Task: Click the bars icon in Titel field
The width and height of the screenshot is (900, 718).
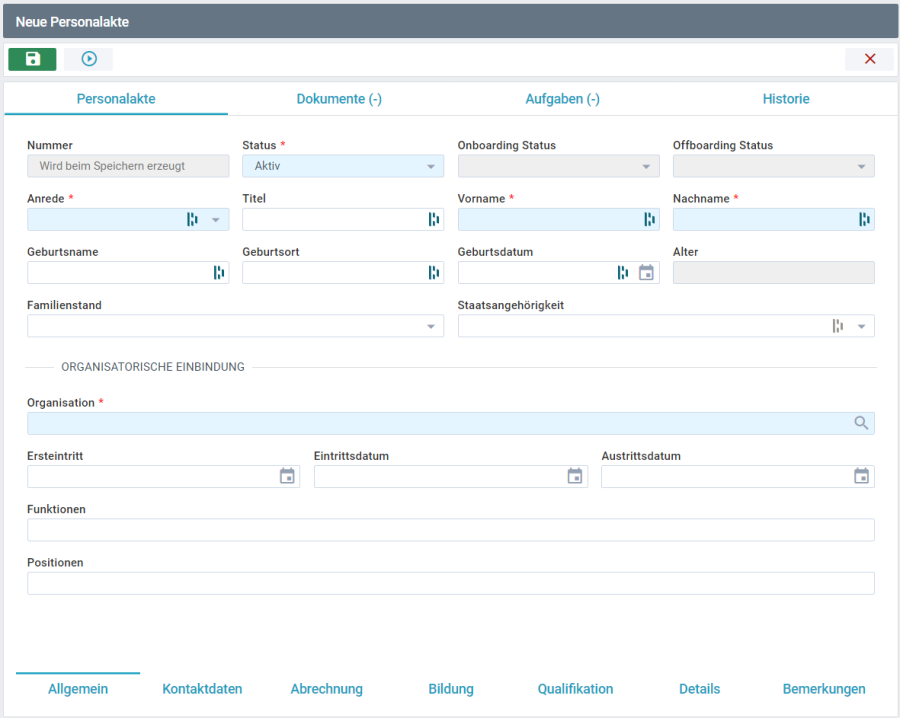Action: coord(434,219)
